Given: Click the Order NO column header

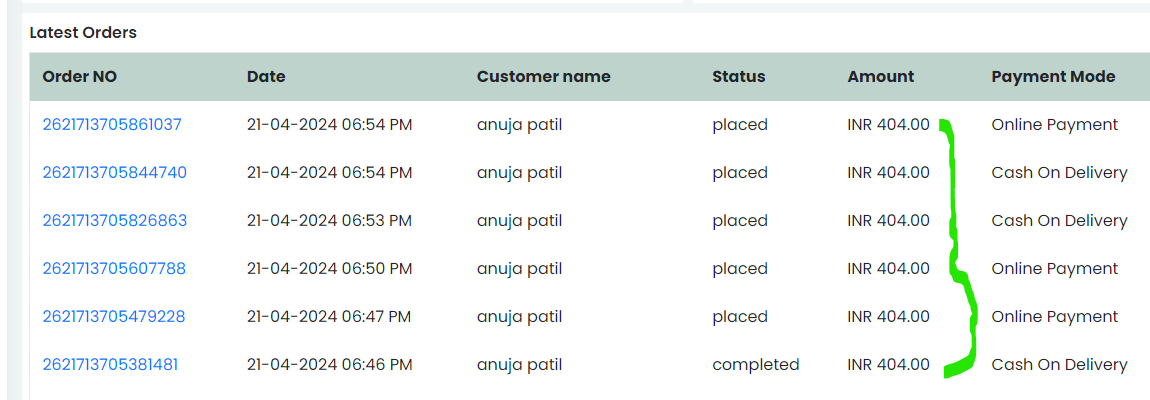Looking at the screenshot, I should (79, 76).
